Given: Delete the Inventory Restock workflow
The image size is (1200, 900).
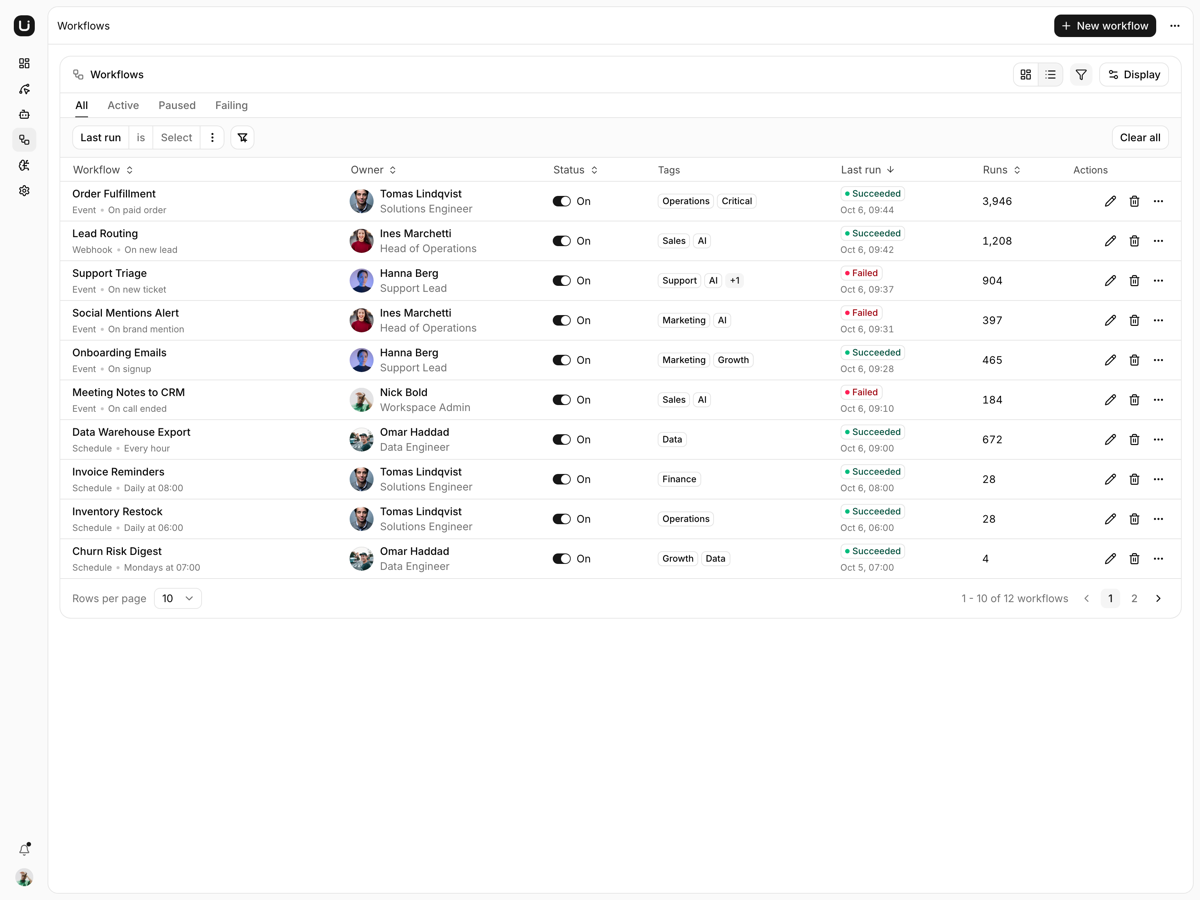Looking at the screenshot, I should [1134, 519].
